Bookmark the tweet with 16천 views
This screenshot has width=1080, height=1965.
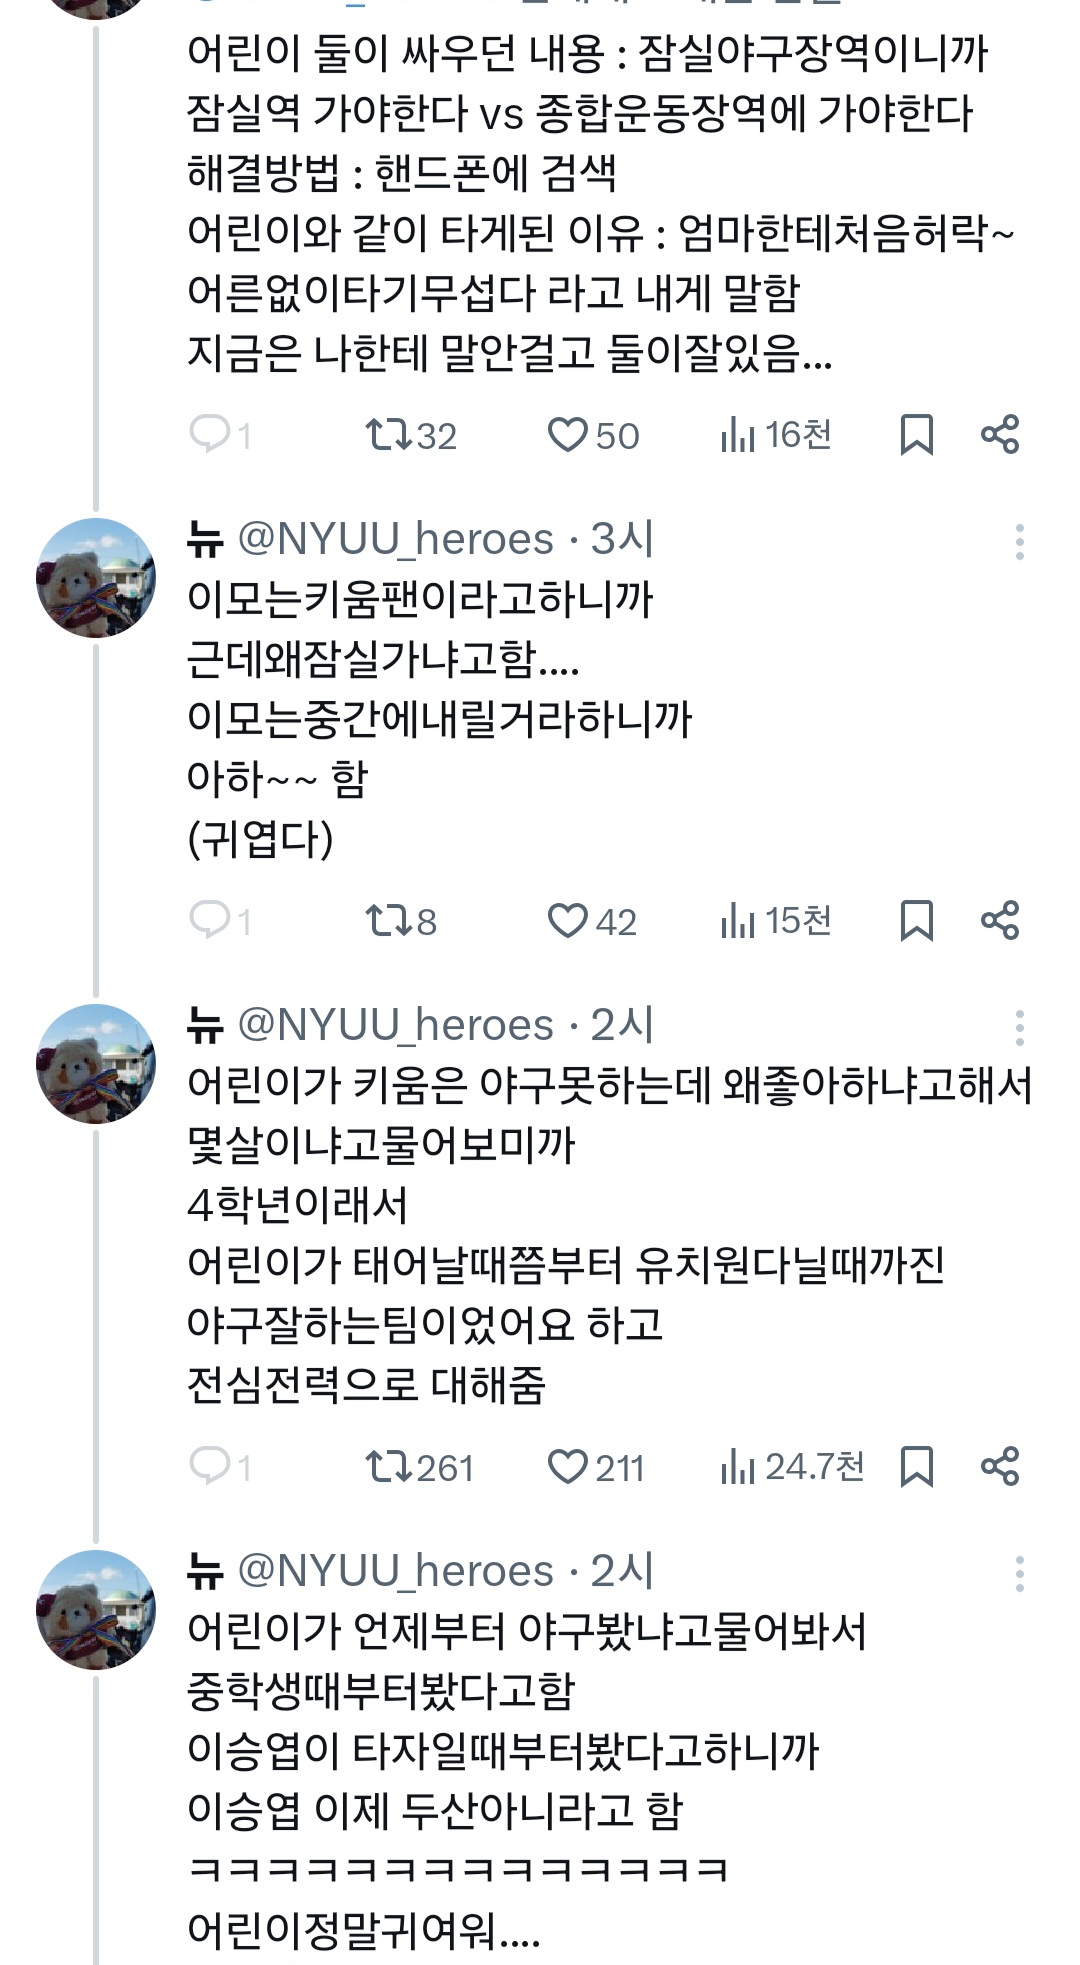[x=916, y=435]
